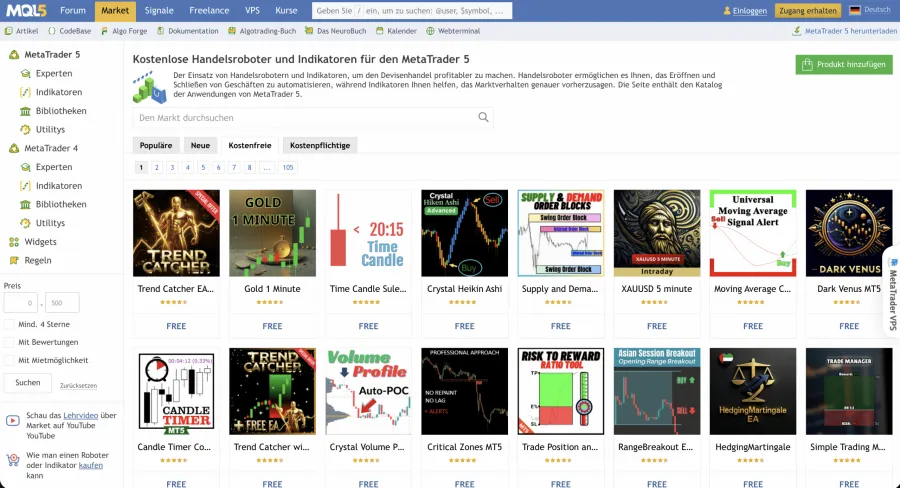Open the Gold 1 Minute product thumbnail
This screenshot has height=488, width=900.
[x=272, y=233]
